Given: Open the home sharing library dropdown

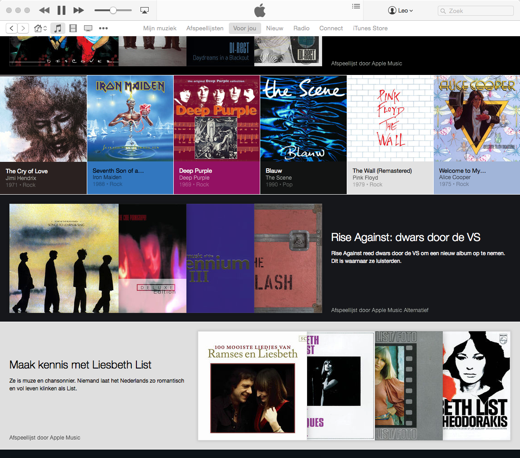Looking at the screenshot, I should [40, 28].
